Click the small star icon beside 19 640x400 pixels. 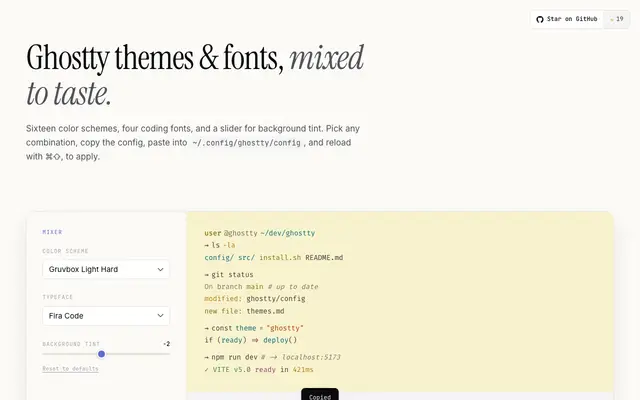(611, 19)
